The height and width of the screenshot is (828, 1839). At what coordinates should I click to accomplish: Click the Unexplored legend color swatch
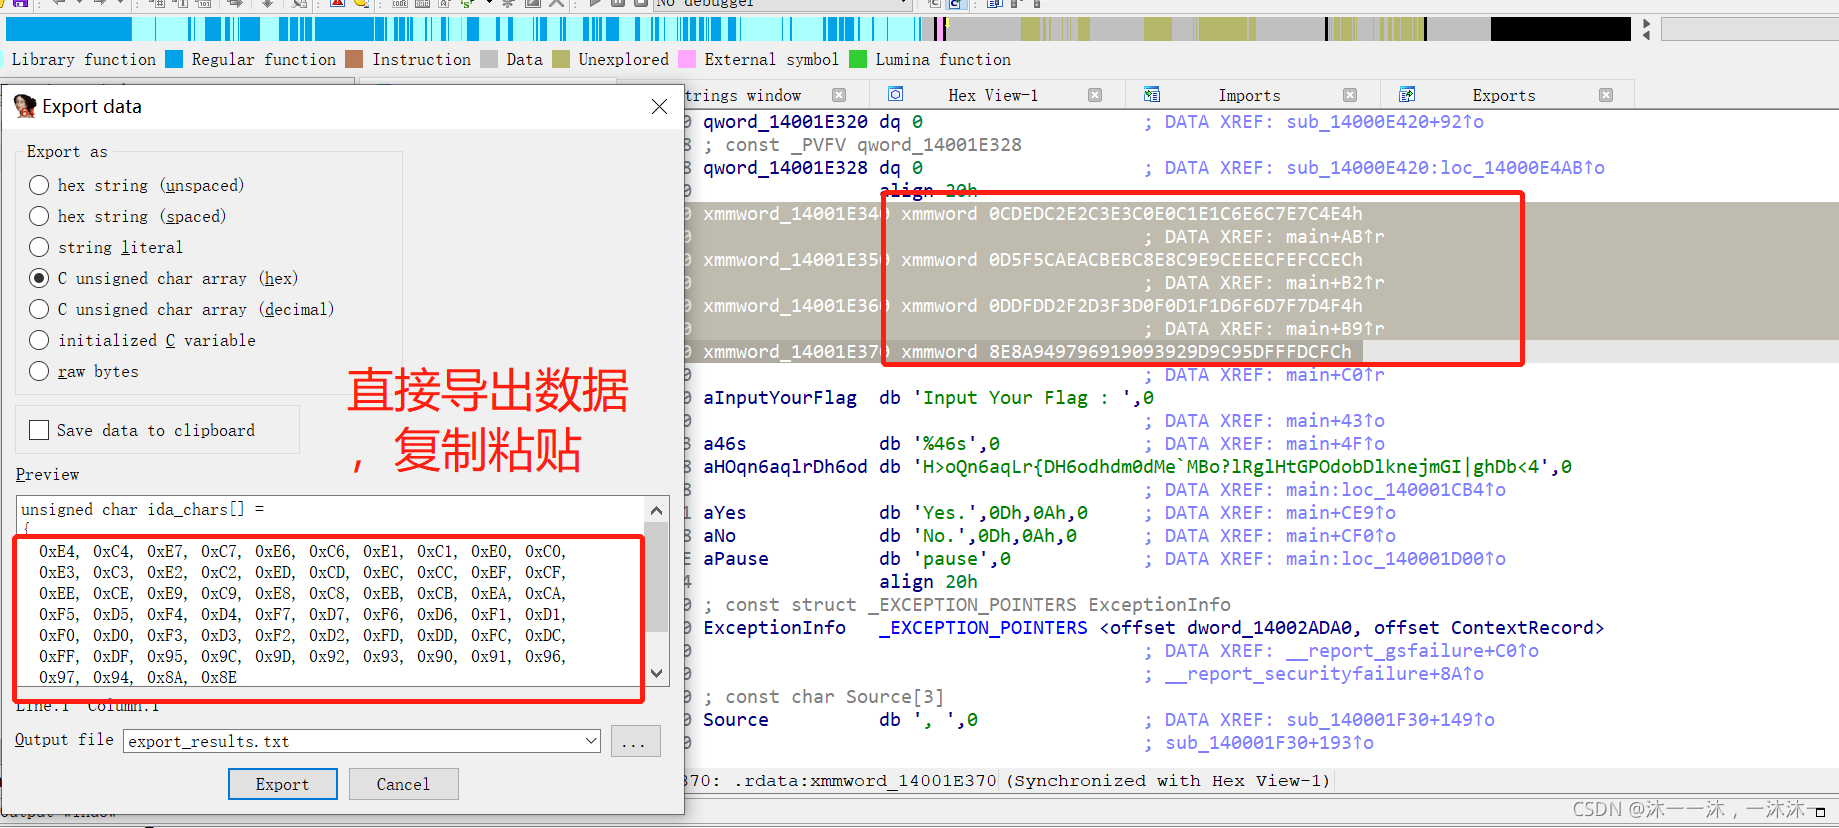click(561, 59)
